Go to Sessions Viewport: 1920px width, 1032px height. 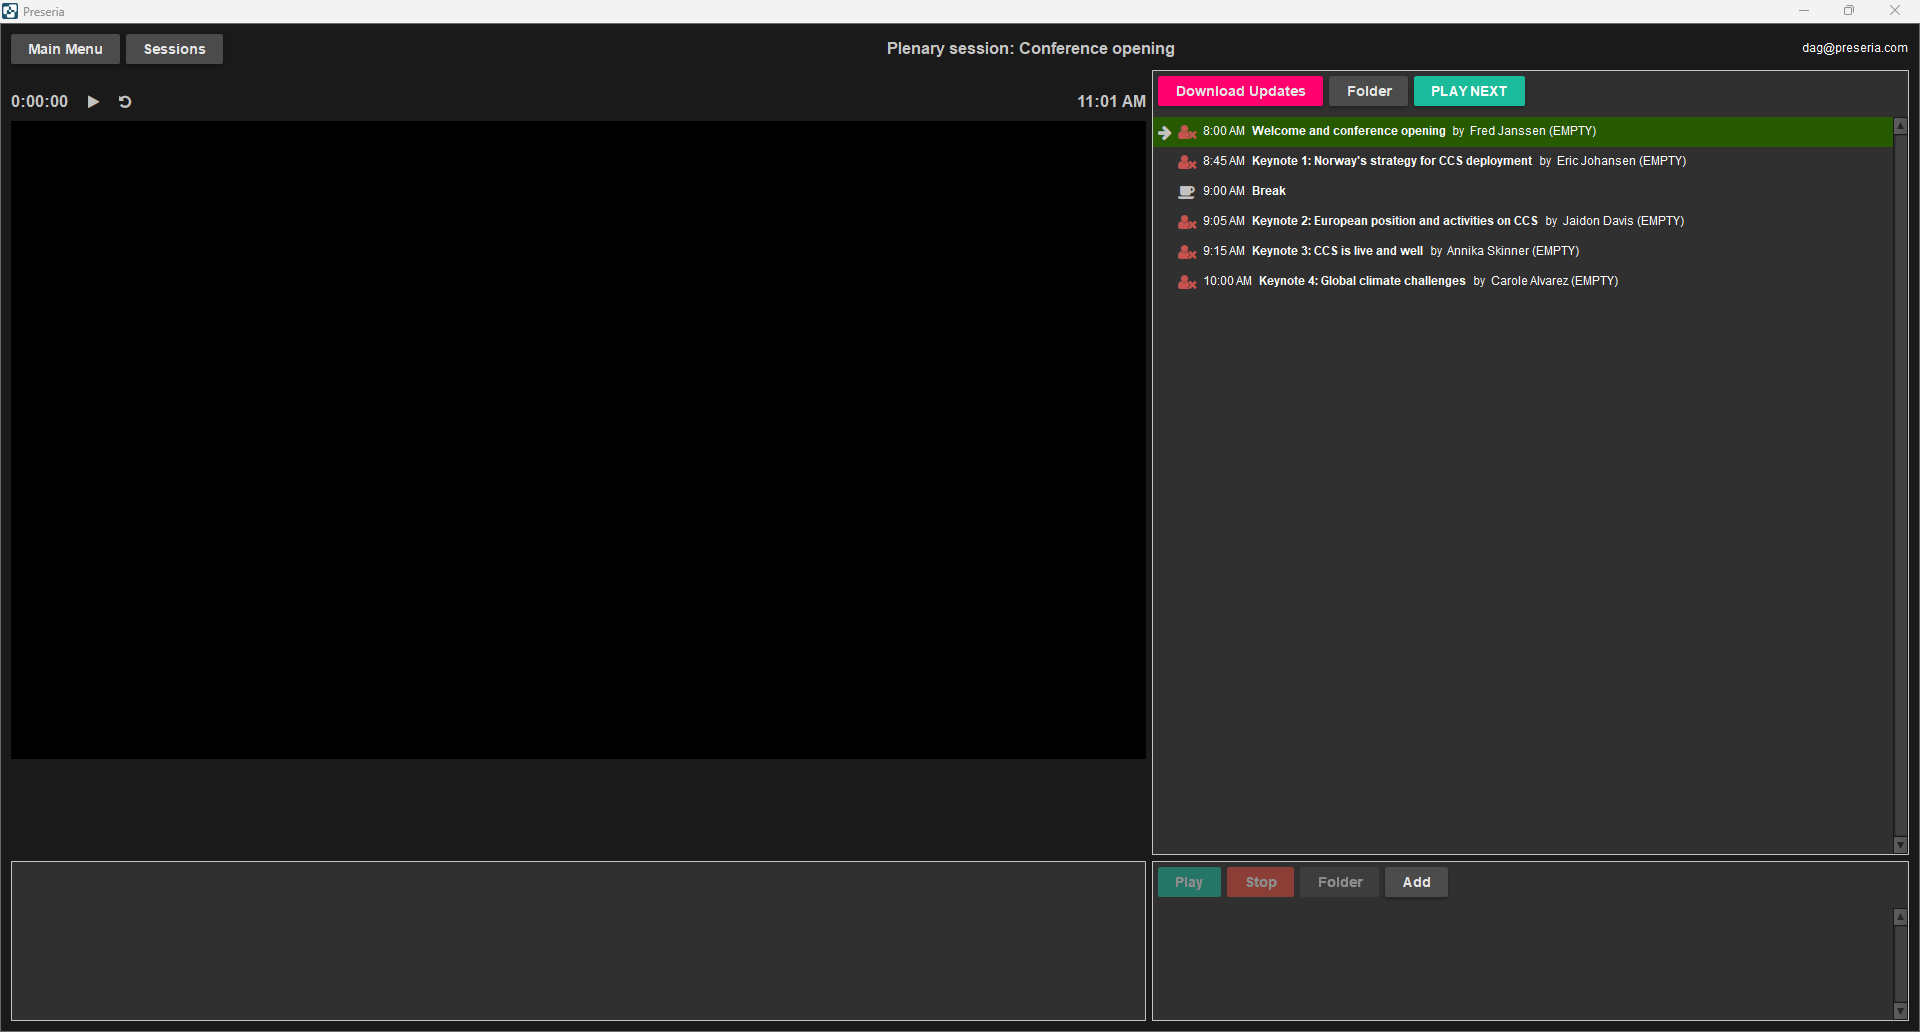174,49
